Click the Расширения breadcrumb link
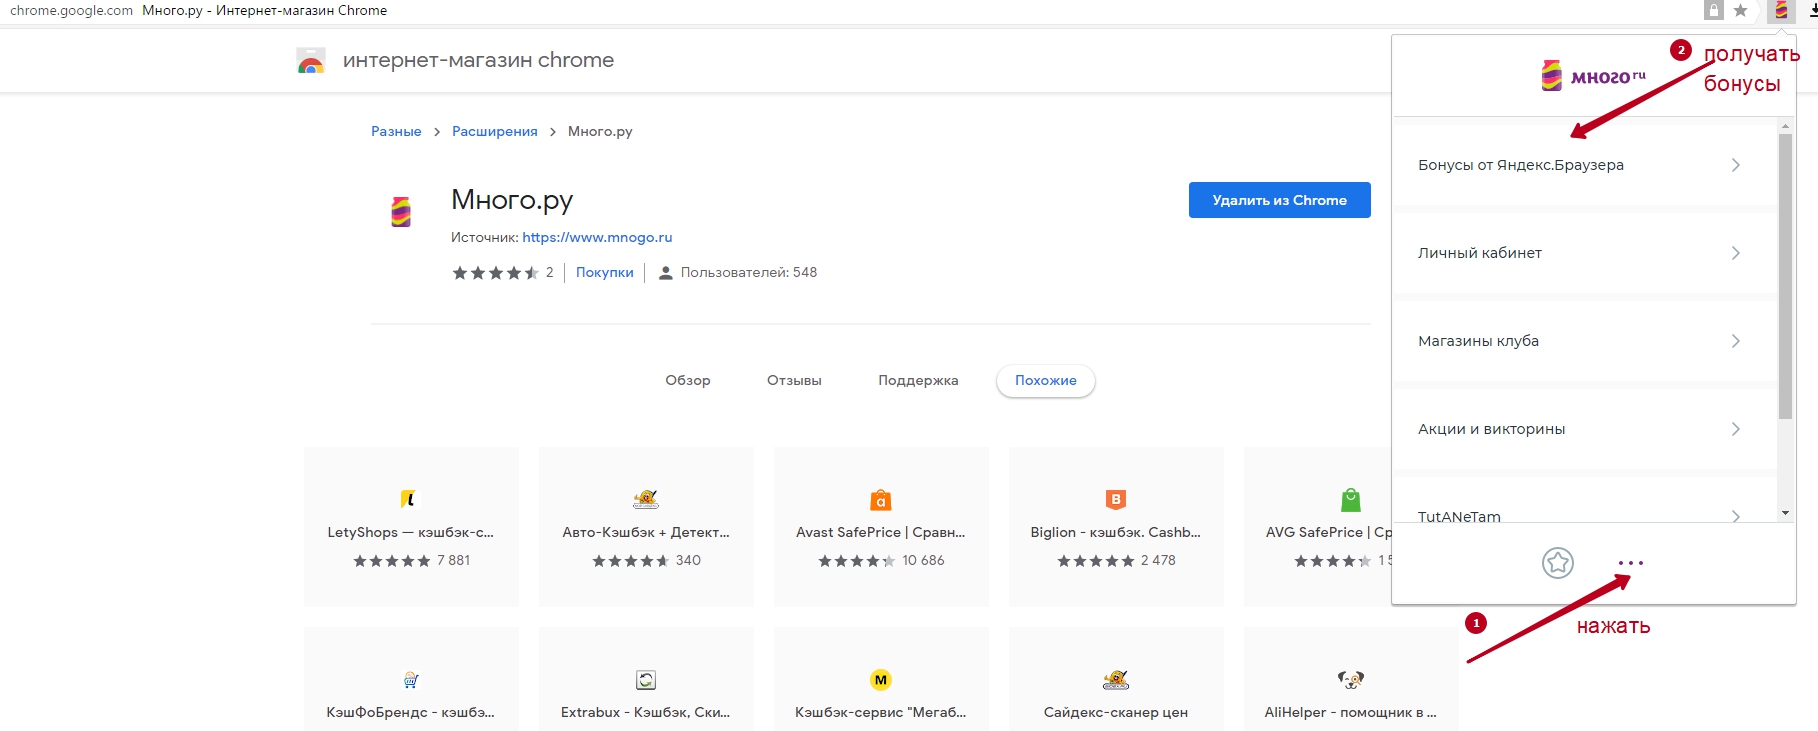Viewport: 1818px width, 731px height. tap(494, 132)
